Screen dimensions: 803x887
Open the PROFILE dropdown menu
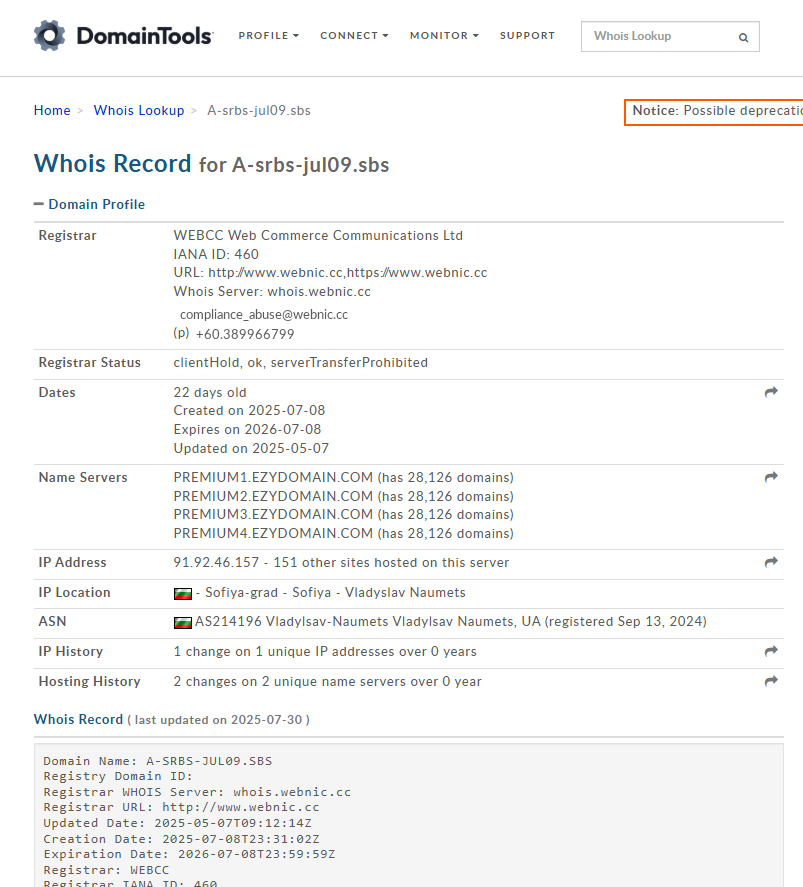click(269, 36)
